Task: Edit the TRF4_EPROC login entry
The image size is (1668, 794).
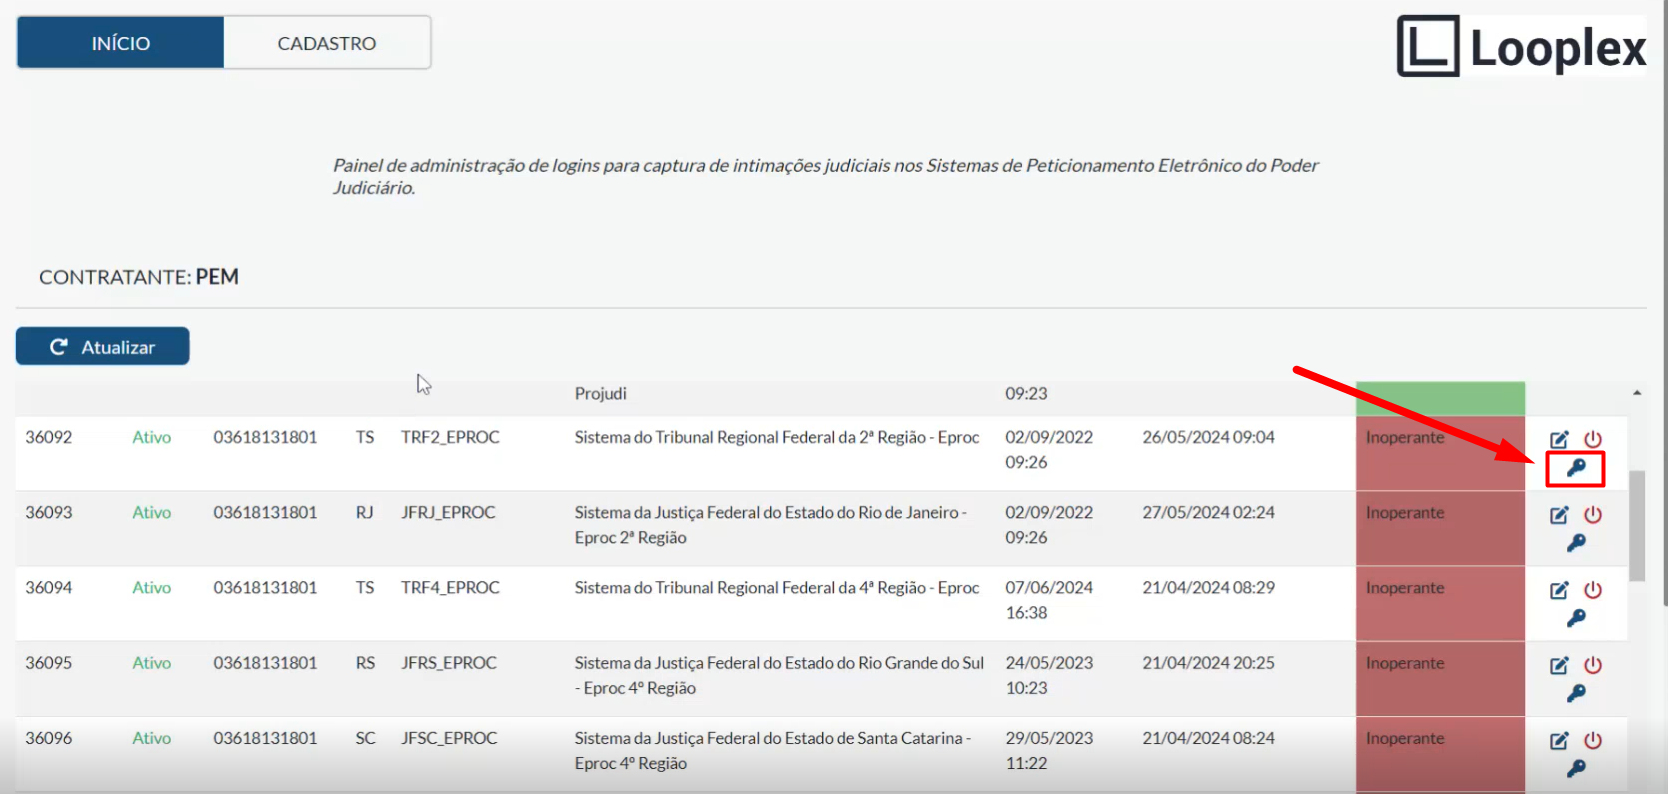Action: 1559,590
